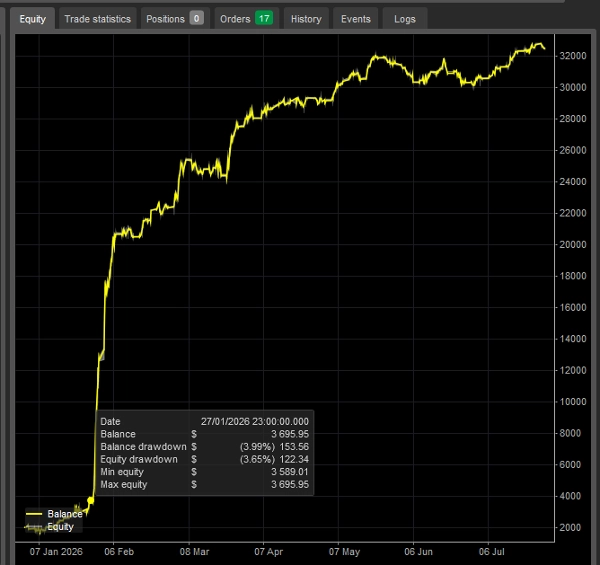Viewport: 600px width, 565px height.
Task: Open the Logs tab
Action: (x=404, y=19)
